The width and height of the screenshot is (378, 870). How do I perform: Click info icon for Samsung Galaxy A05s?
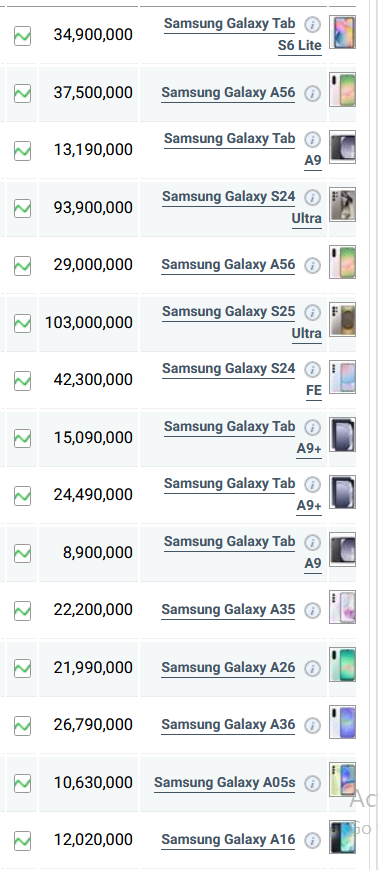(313, 783)
